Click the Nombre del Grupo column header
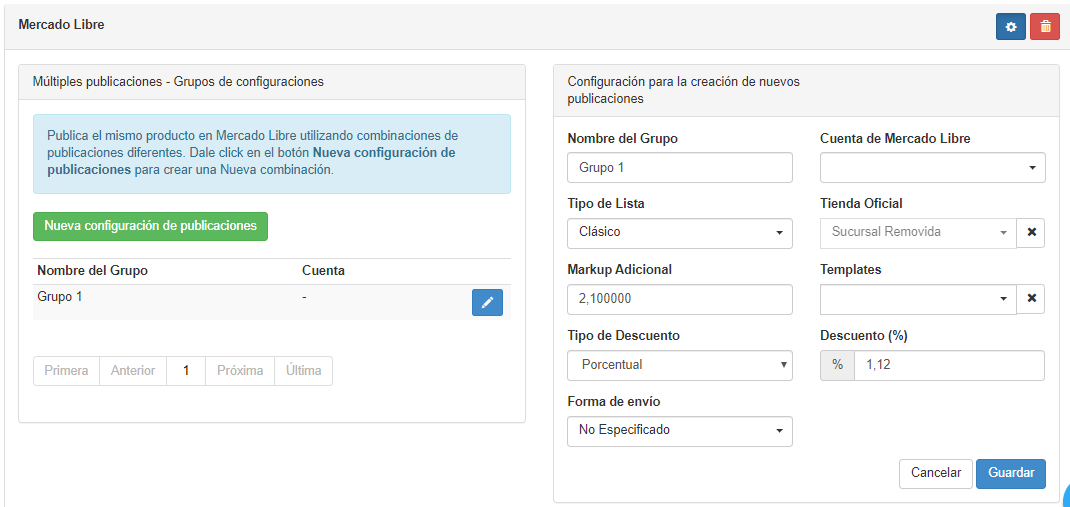The width and height of the screenshot is (1070, 507). (93, 271)
